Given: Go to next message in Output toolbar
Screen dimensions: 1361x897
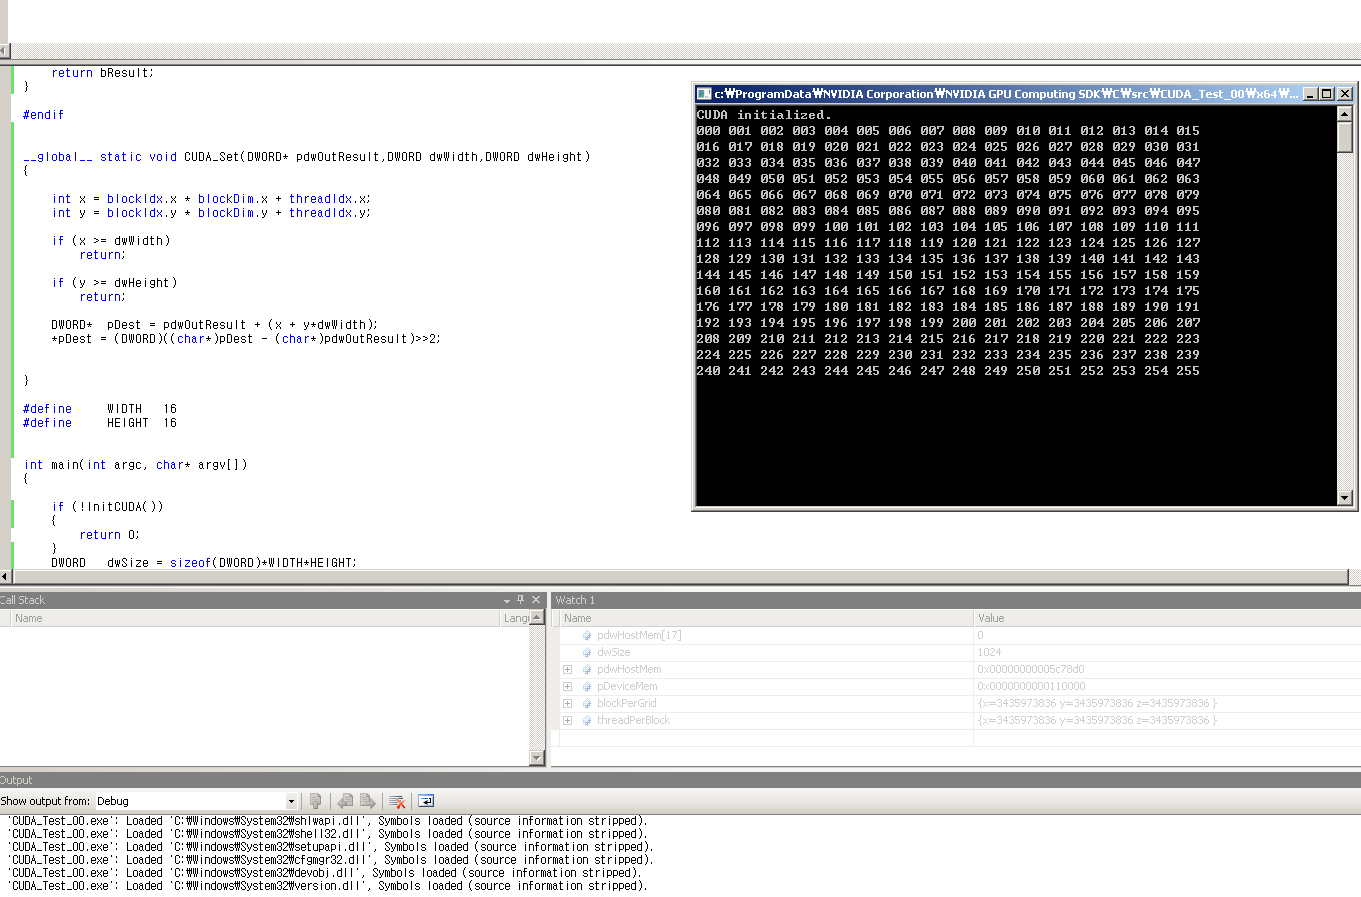Looking at the screenshot, I should [x=368, y=801].
